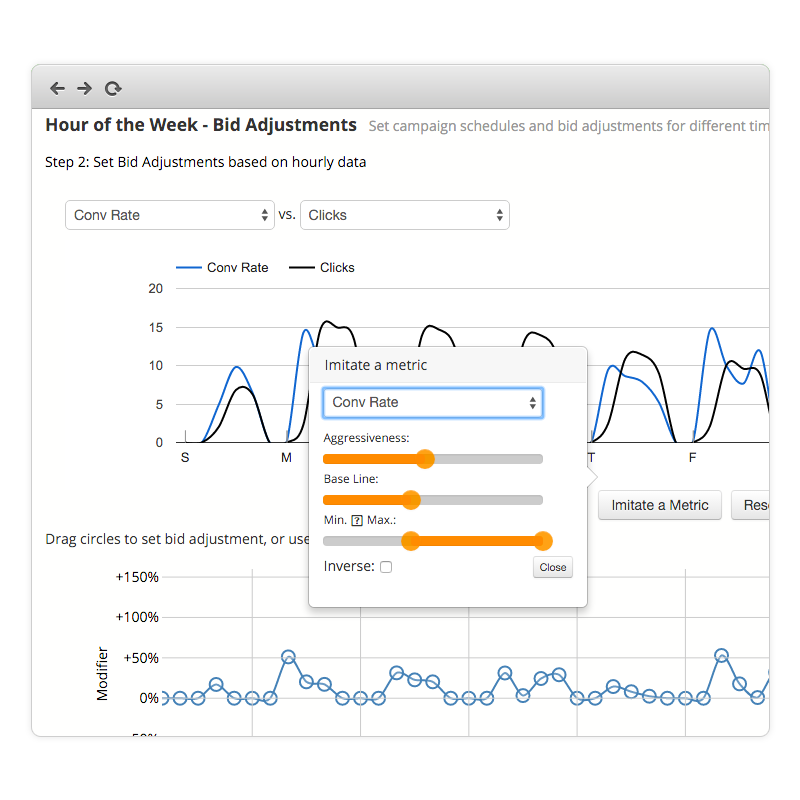Click the Imitate a Metric button
Screen dimensions: 800x800
(659, 505)
